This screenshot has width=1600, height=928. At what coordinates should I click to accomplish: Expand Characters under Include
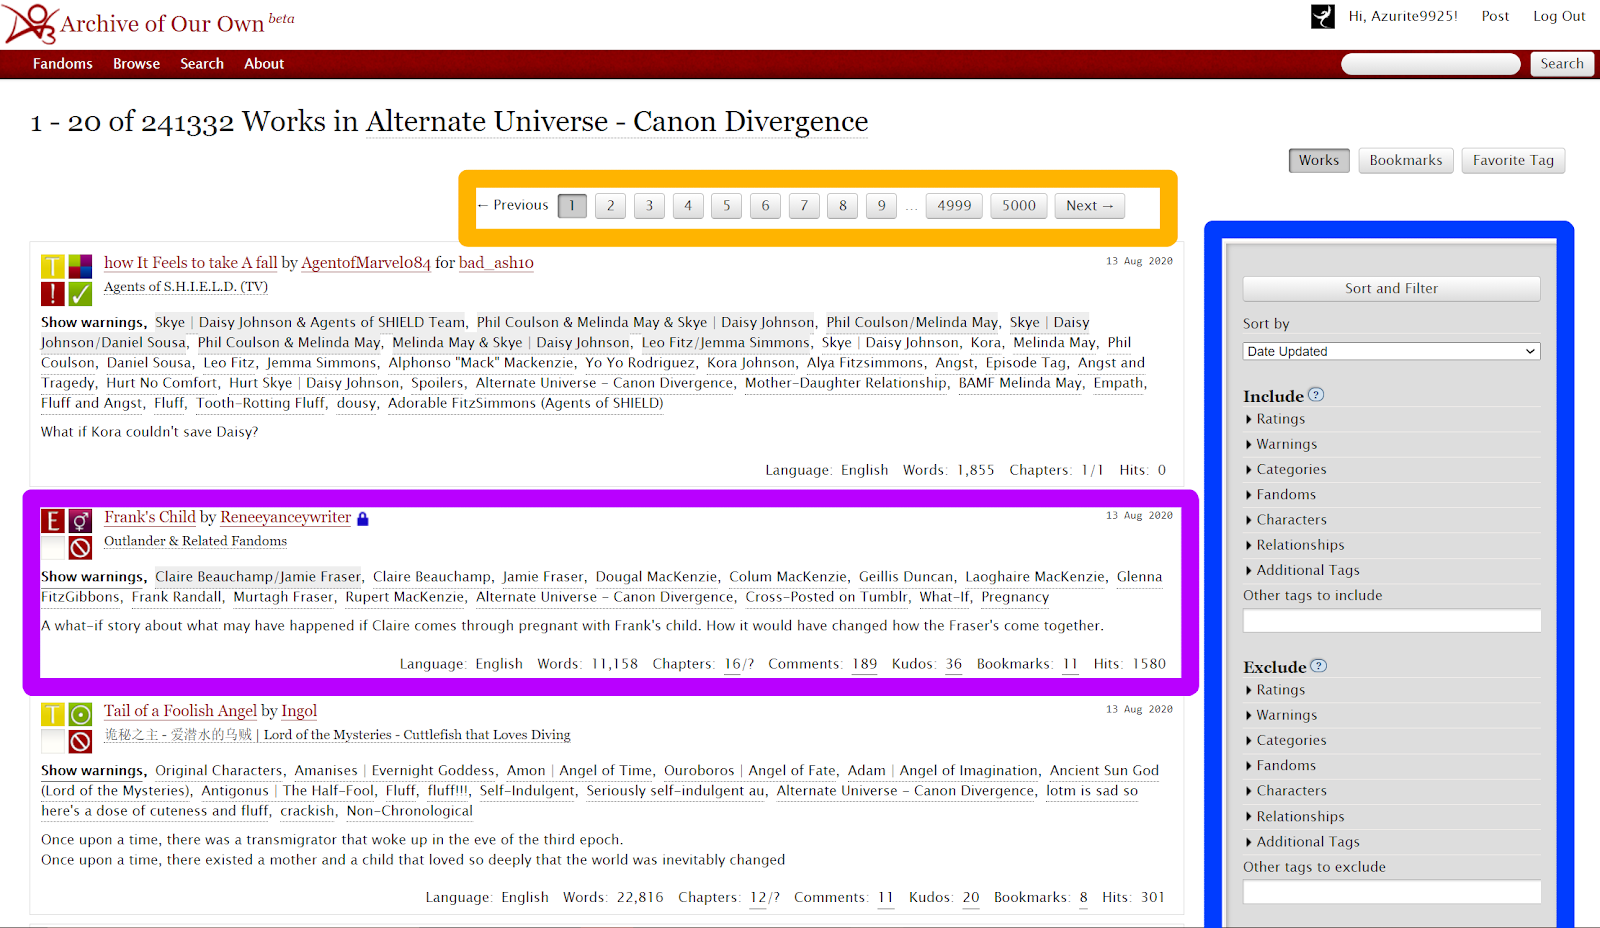point(1286,519)
